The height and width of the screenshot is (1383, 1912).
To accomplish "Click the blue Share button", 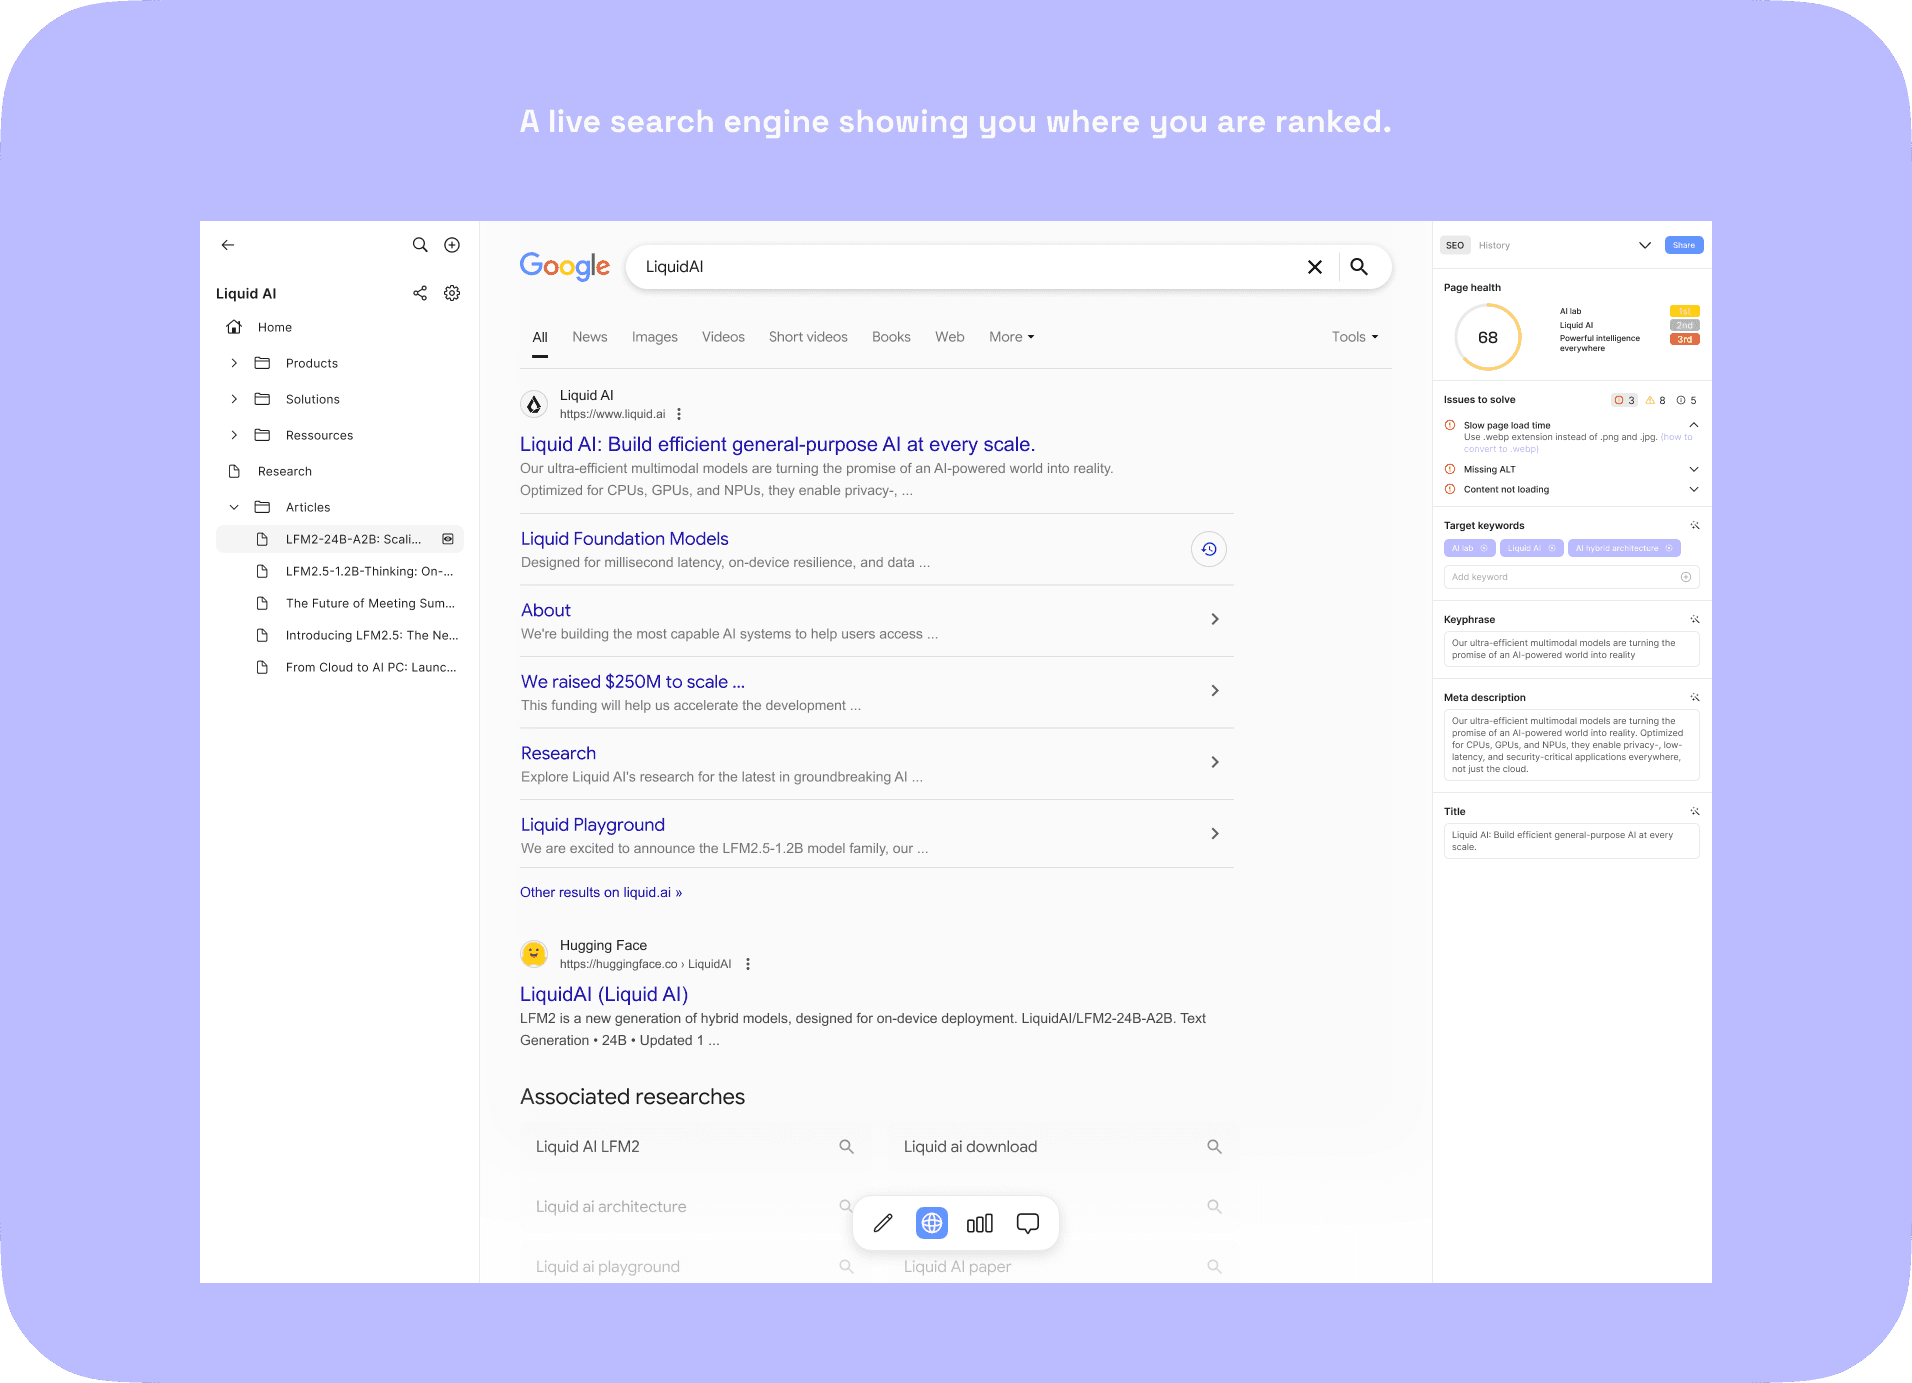I will [x=1684, y=245].
